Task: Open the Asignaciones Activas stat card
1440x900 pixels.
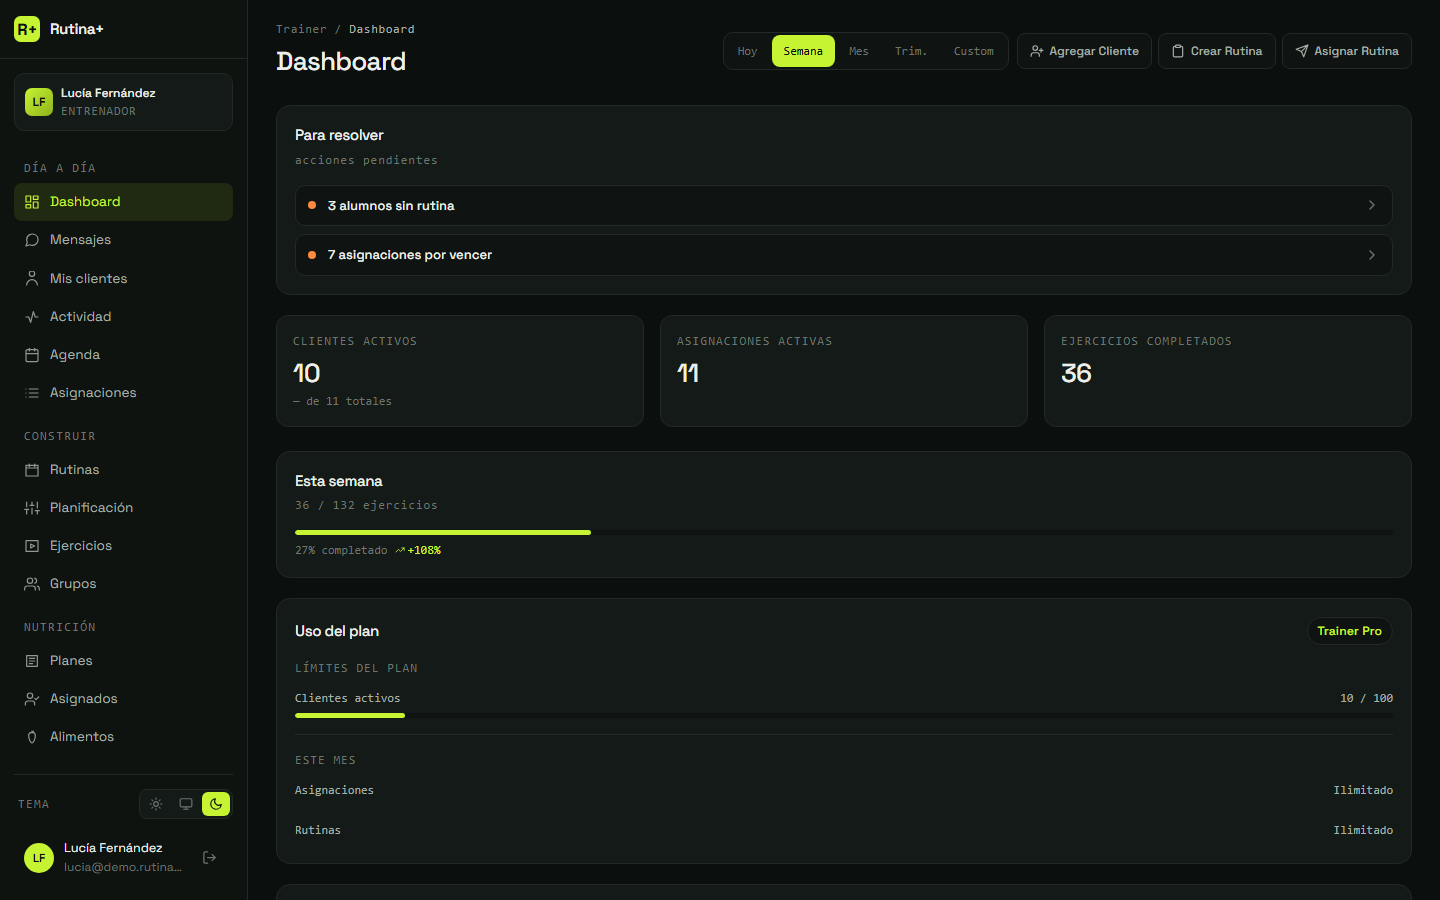Action: coord(844,371)
